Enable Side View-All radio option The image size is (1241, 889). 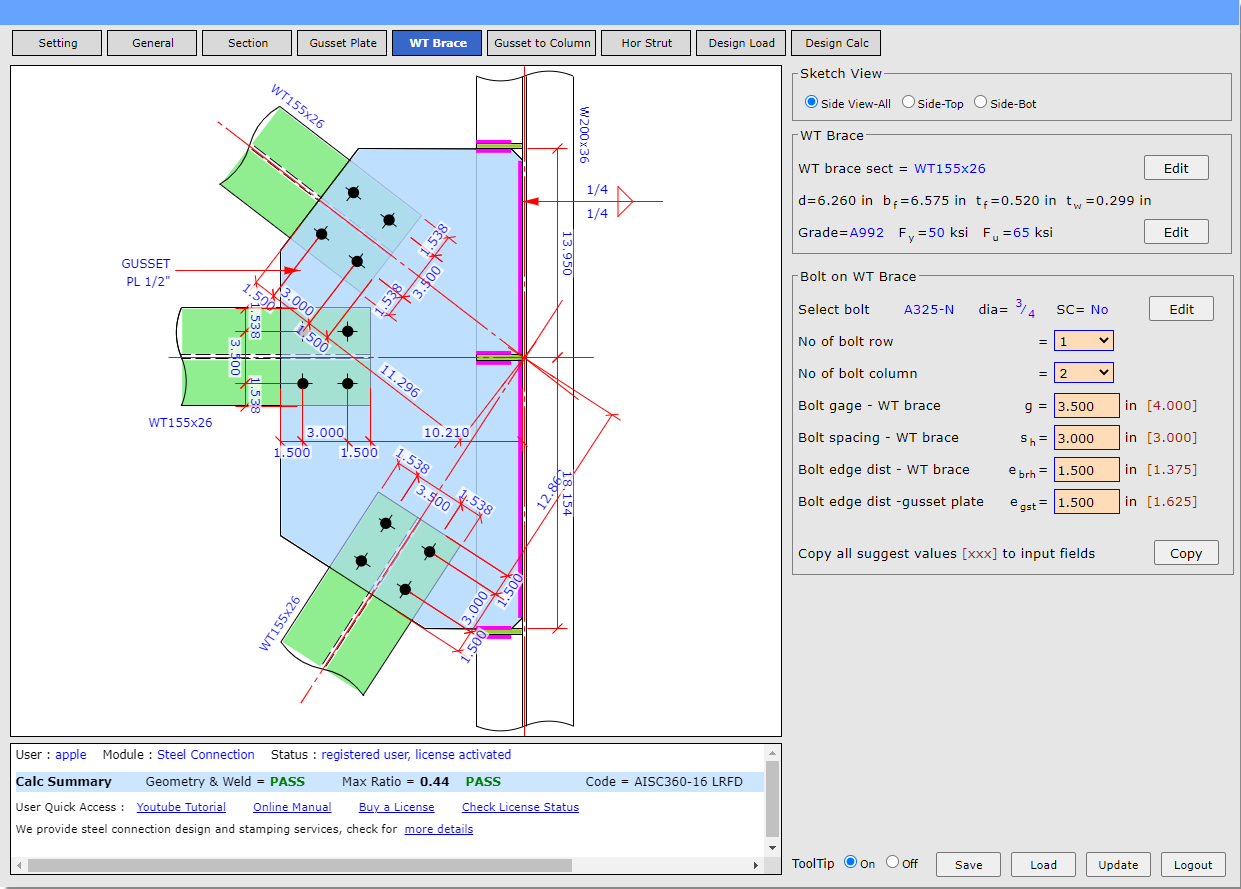(811, 102)
